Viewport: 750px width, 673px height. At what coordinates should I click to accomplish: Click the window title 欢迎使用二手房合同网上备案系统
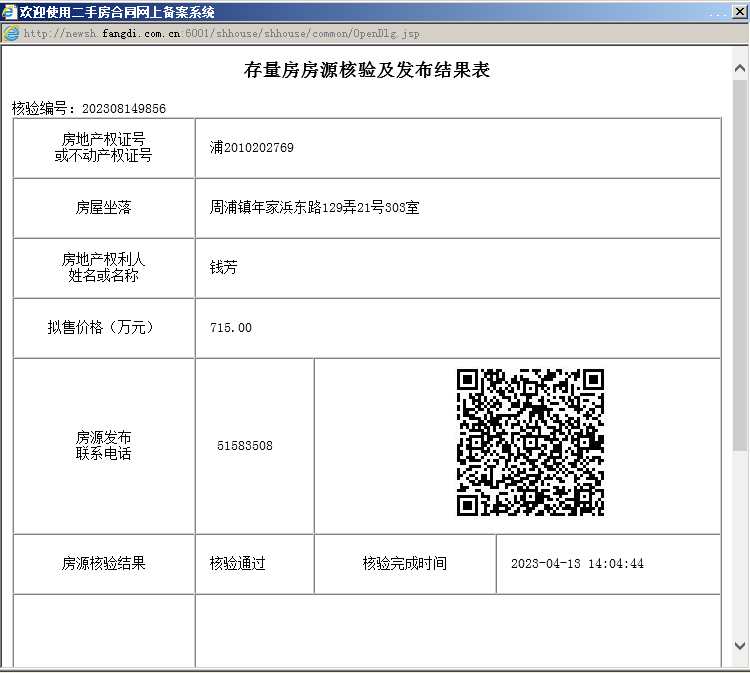point(117,12)
